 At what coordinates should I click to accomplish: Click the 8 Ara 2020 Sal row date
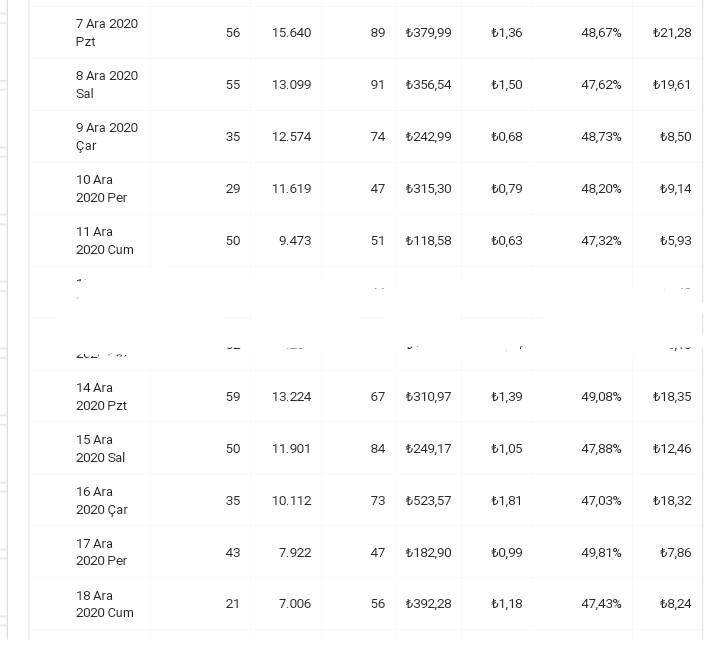coord(107,84)
